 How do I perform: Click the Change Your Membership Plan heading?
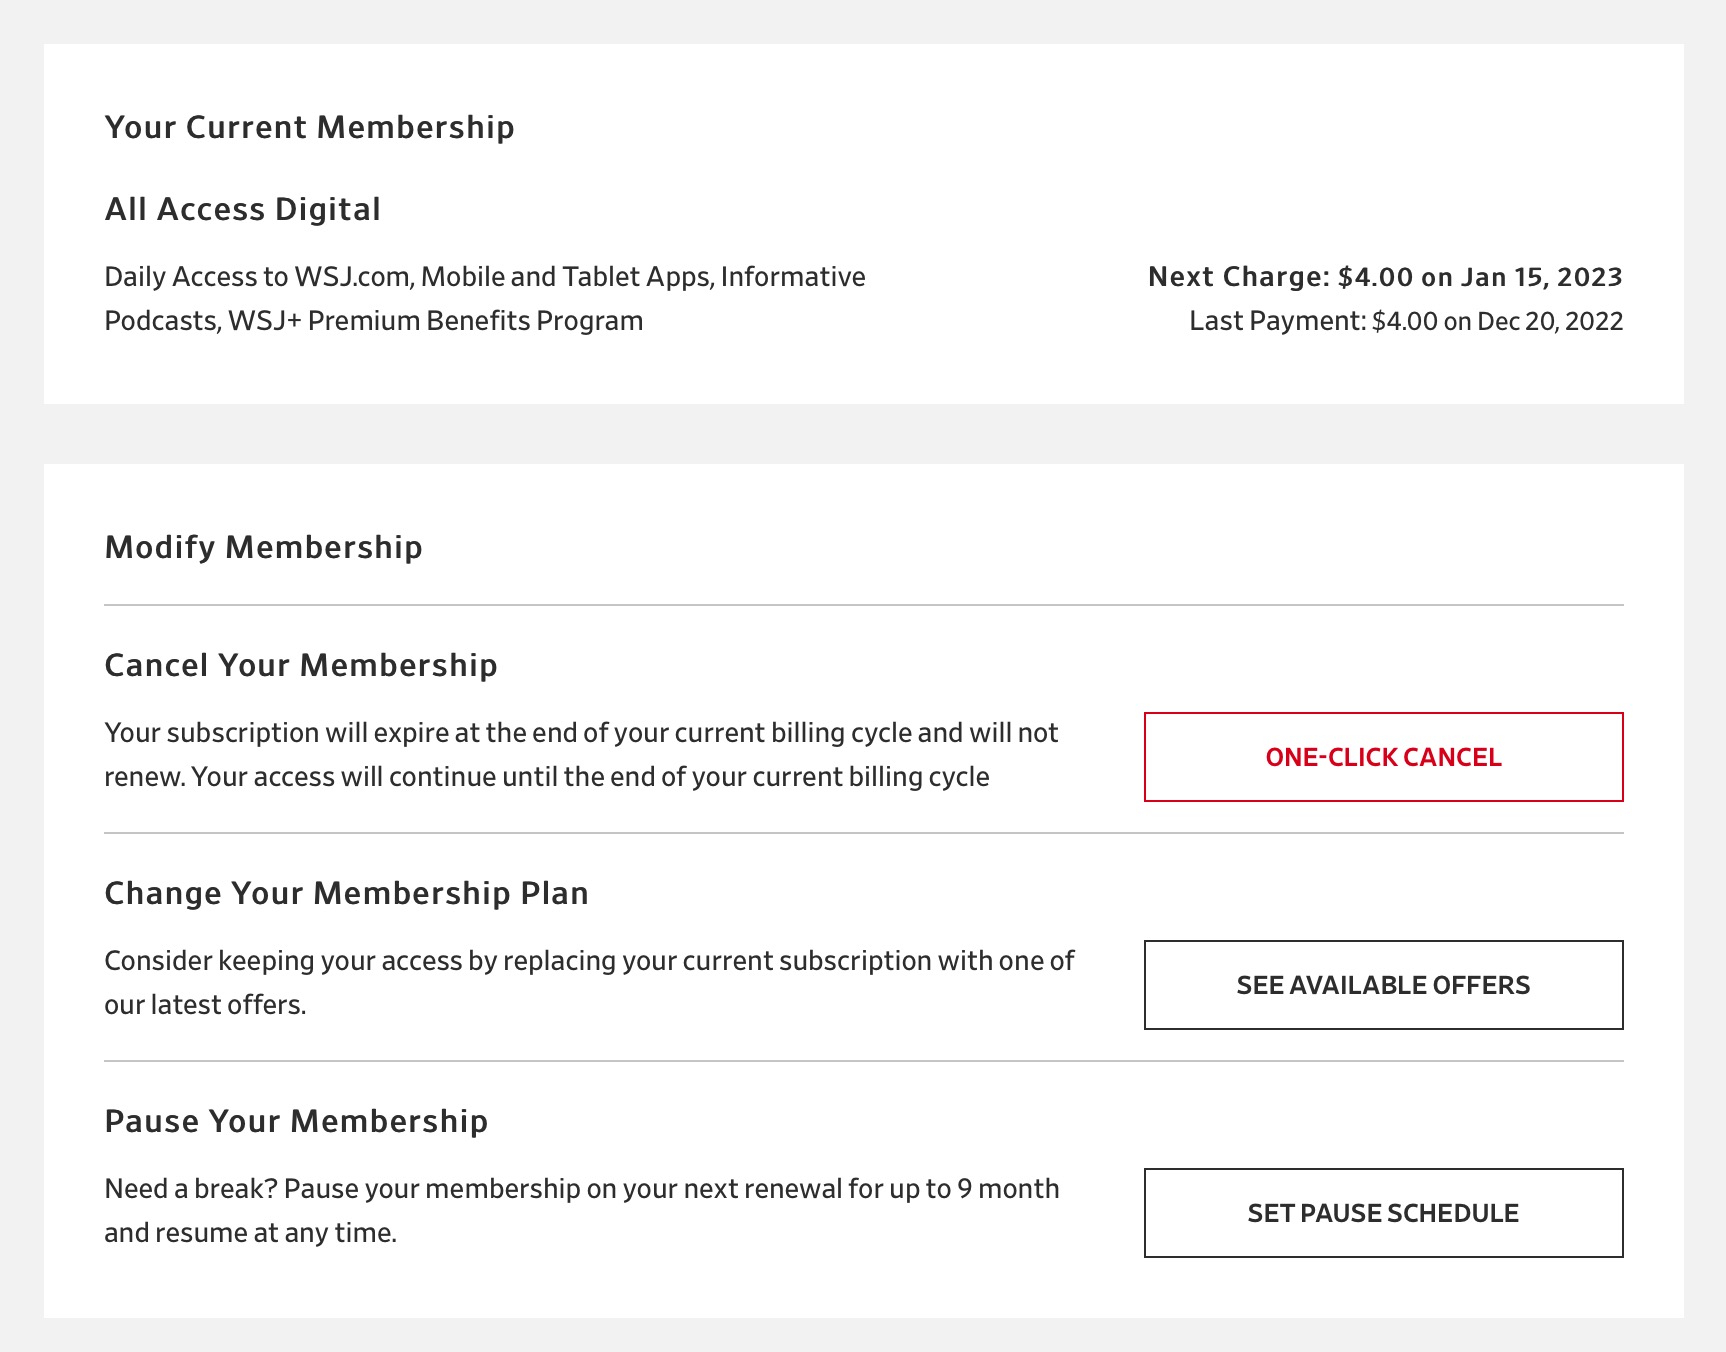coord(347,893)
